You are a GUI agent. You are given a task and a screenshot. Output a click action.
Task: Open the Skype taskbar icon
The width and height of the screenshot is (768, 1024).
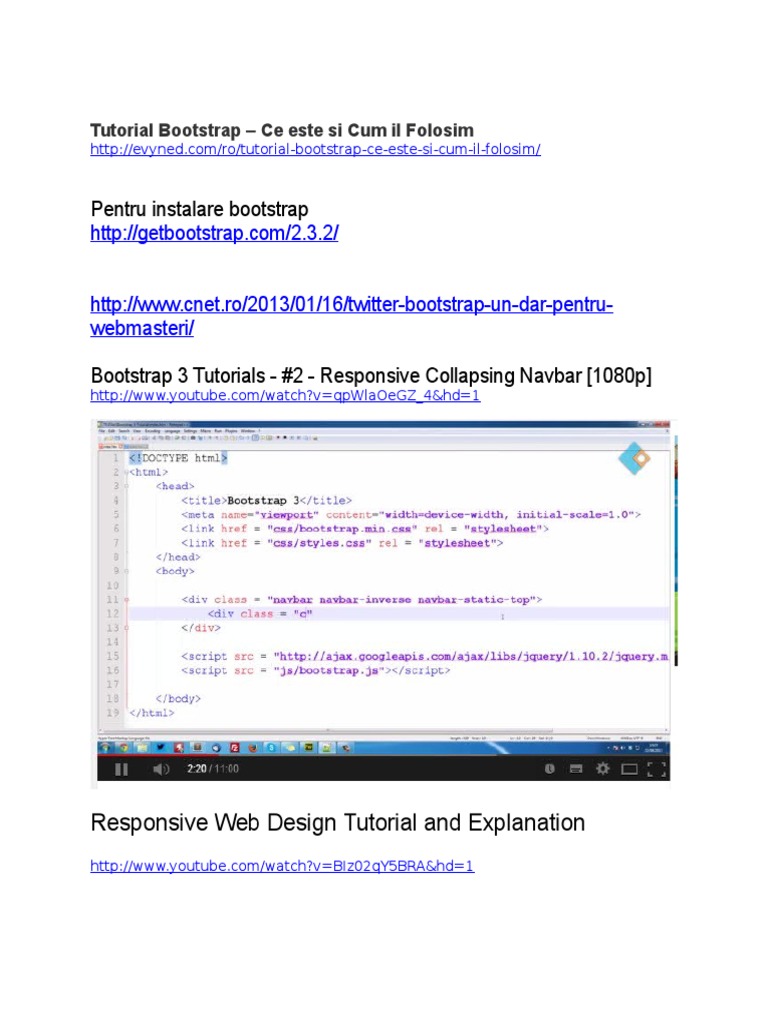(271, 748)
